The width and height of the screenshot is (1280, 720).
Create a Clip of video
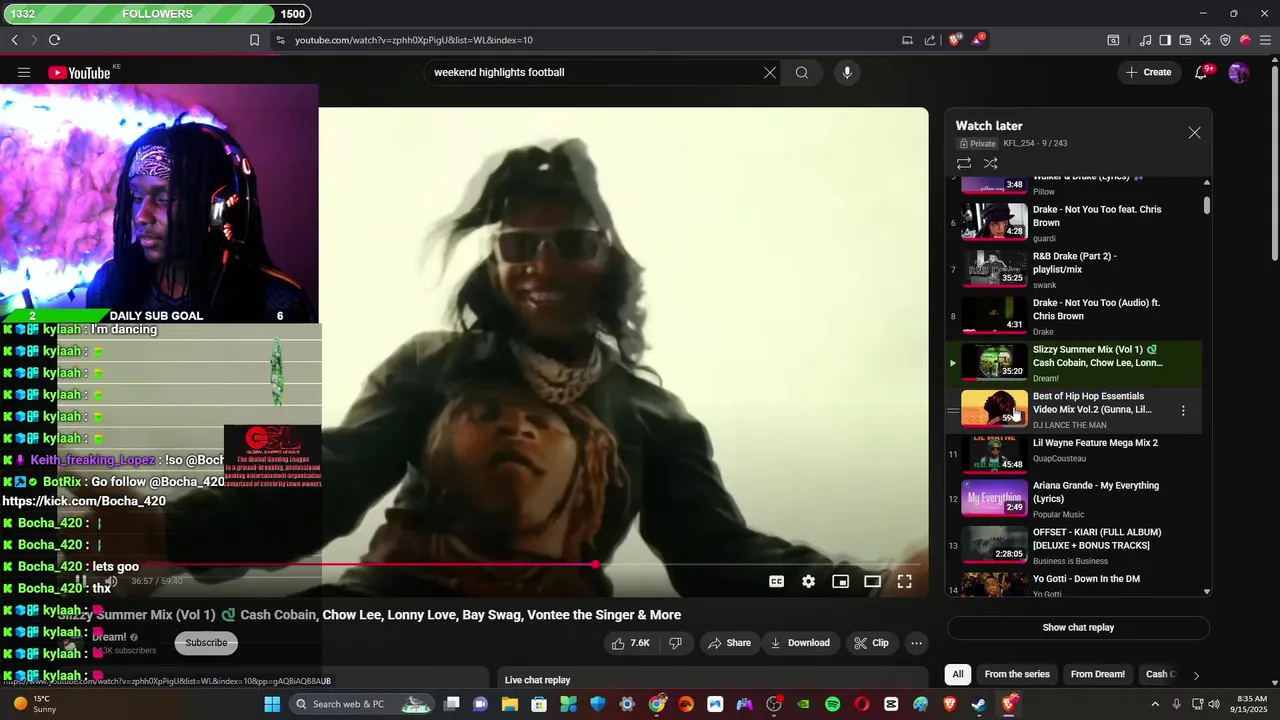(x=870, y=643)
